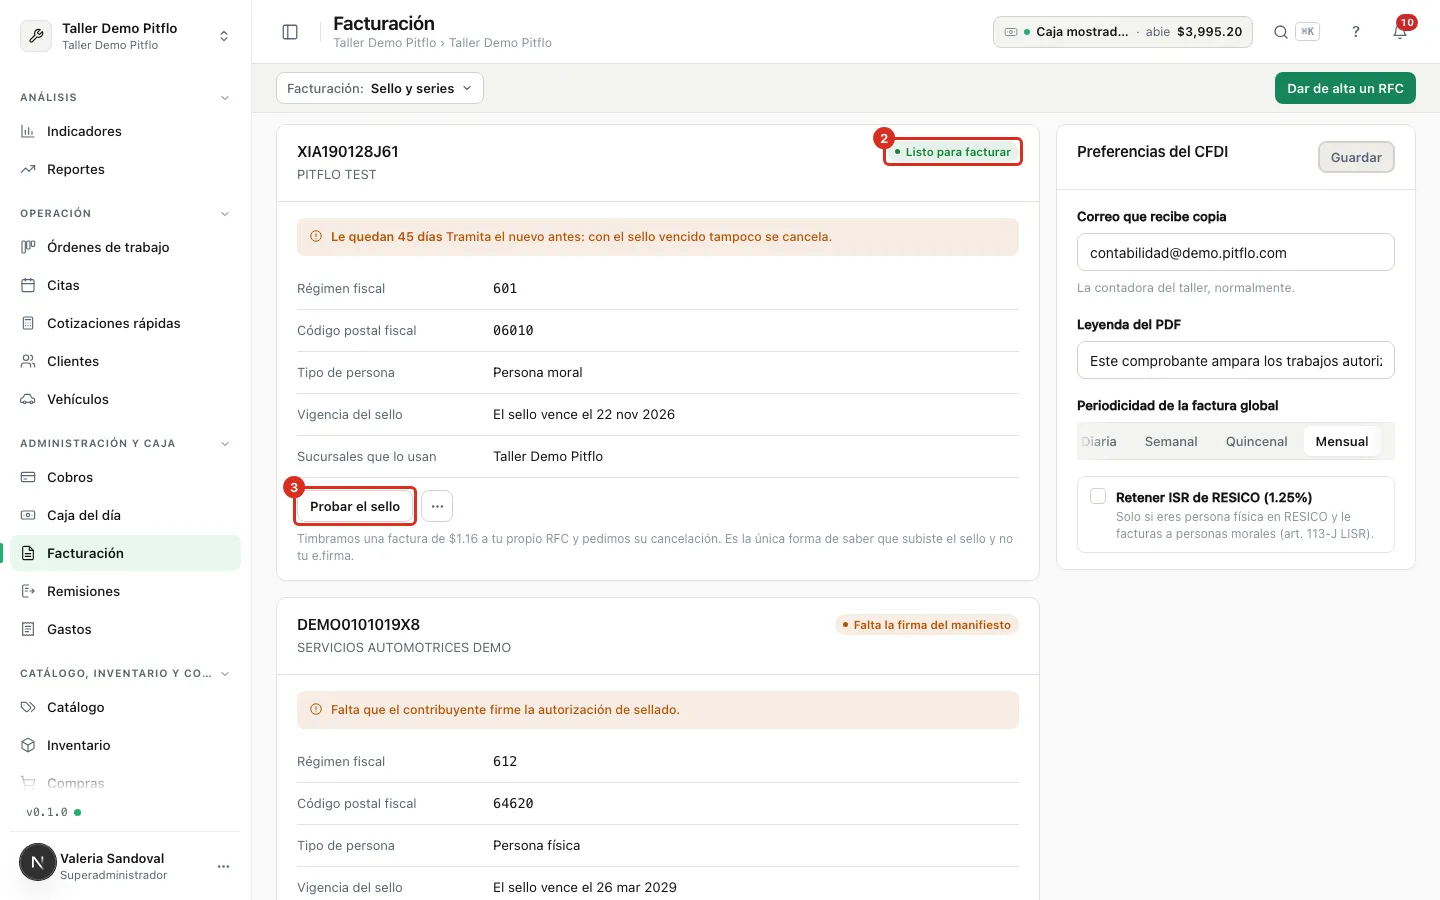The height and width of the screenshot is (900, 1440).
Task: Click the Indicadores chart icon
Action: click(28, 131)
